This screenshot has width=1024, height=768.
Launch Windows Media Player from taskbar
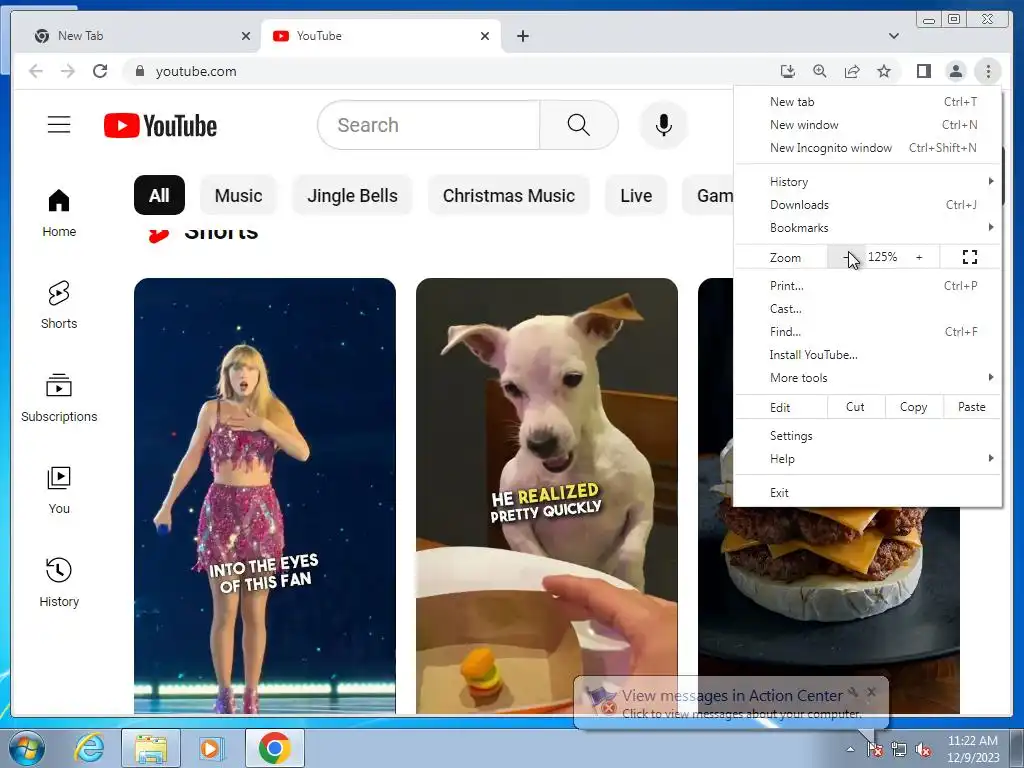(x=211, y=748)
